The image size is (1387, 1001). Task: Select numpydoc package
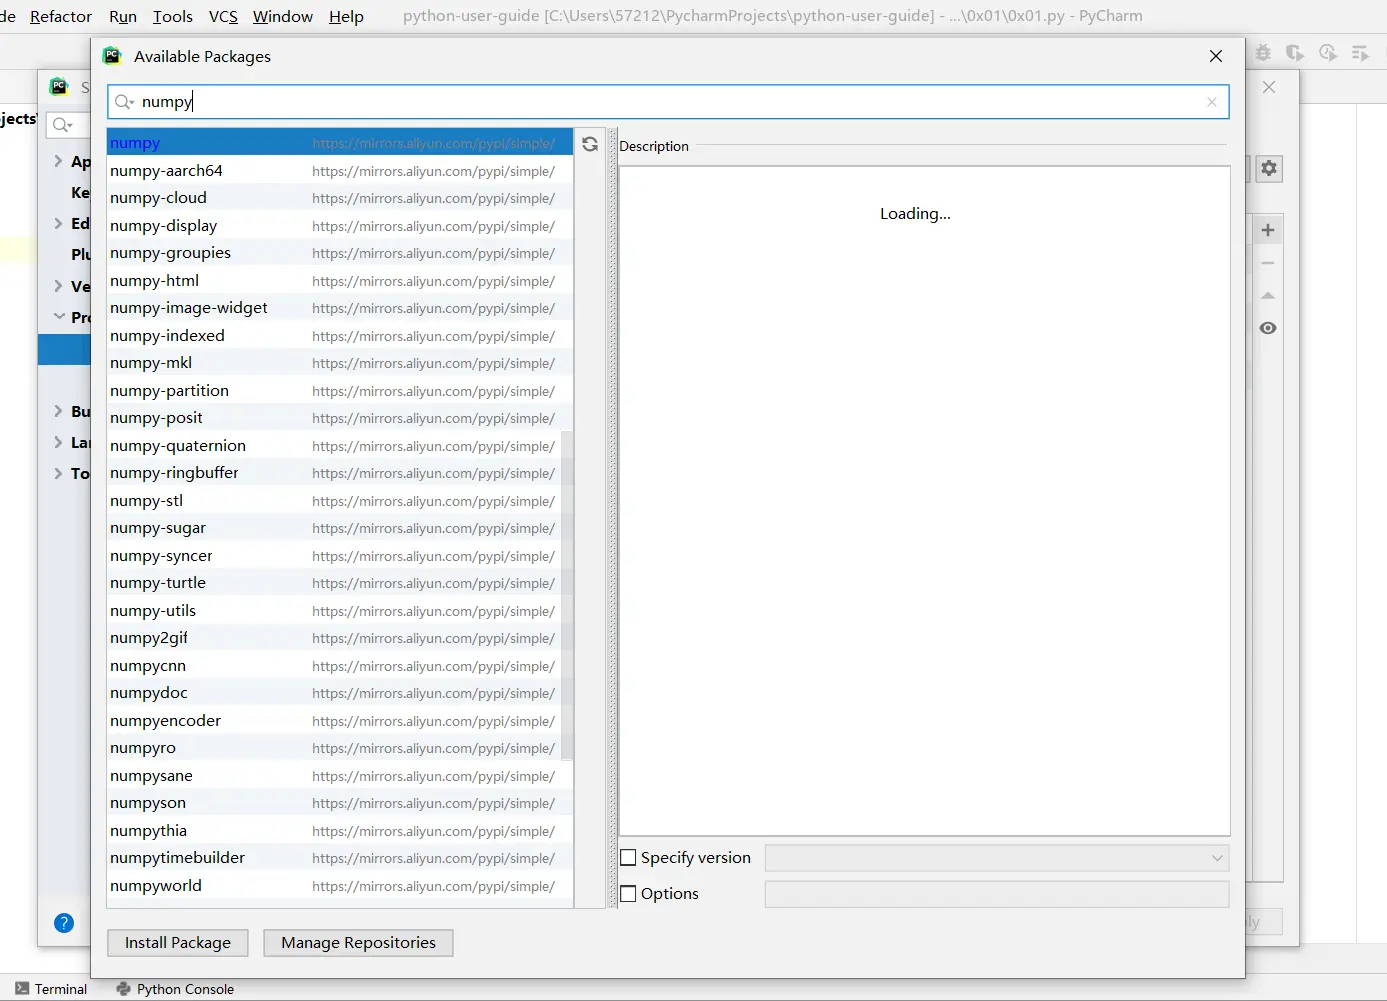pos(340,693)
